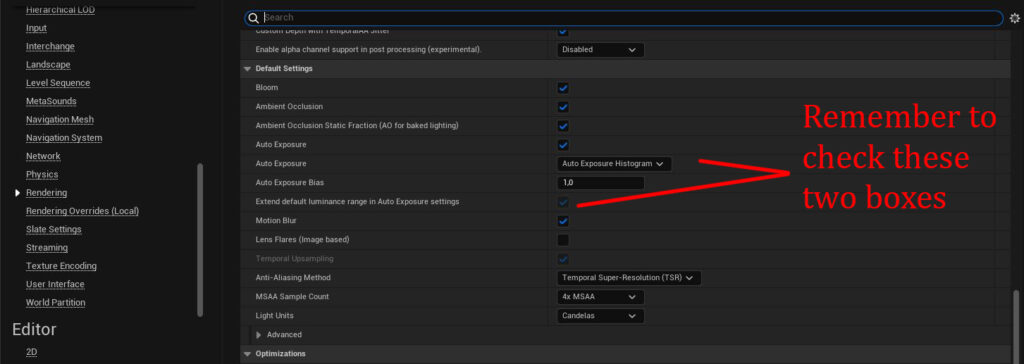Click the left category list scrollbar
This screenshot has height=364, width=1024.
[200, 240]
